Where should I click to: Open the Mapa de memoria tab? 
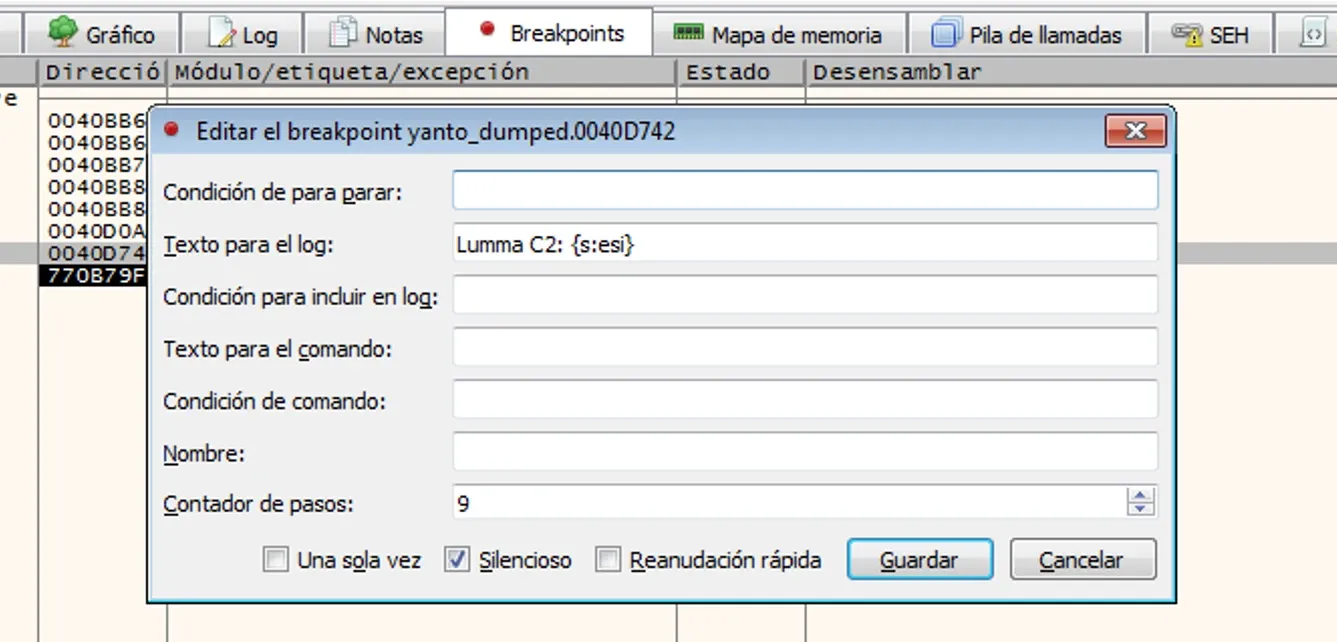[x=780, y=34]
